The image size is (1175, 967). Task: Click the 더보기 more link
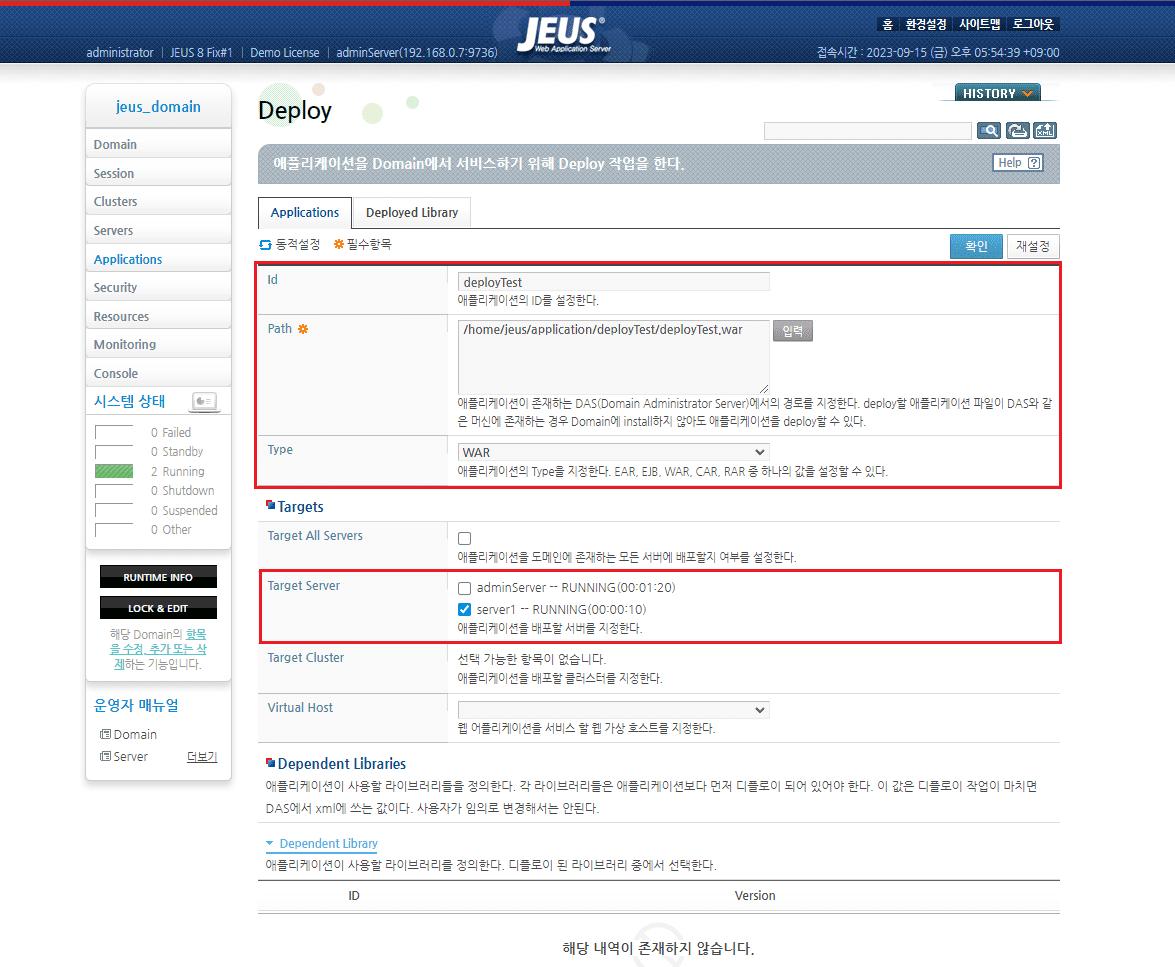(202, 757)
